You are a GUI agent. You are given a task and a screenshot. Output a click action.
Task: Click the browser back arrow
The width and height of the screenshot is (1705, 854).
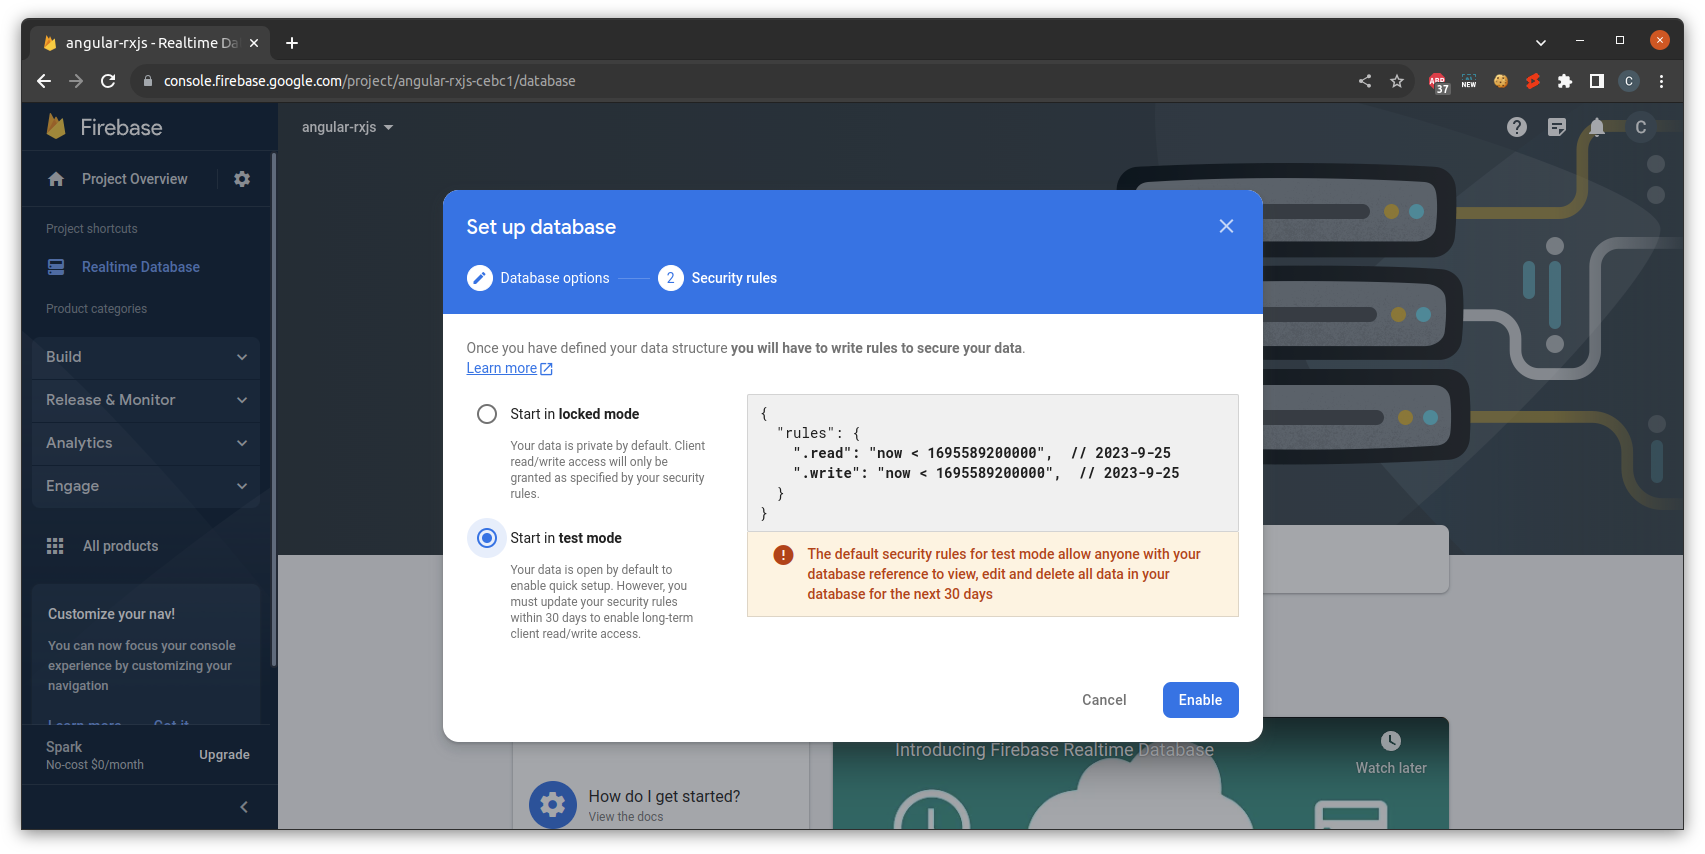coord(44,81)
